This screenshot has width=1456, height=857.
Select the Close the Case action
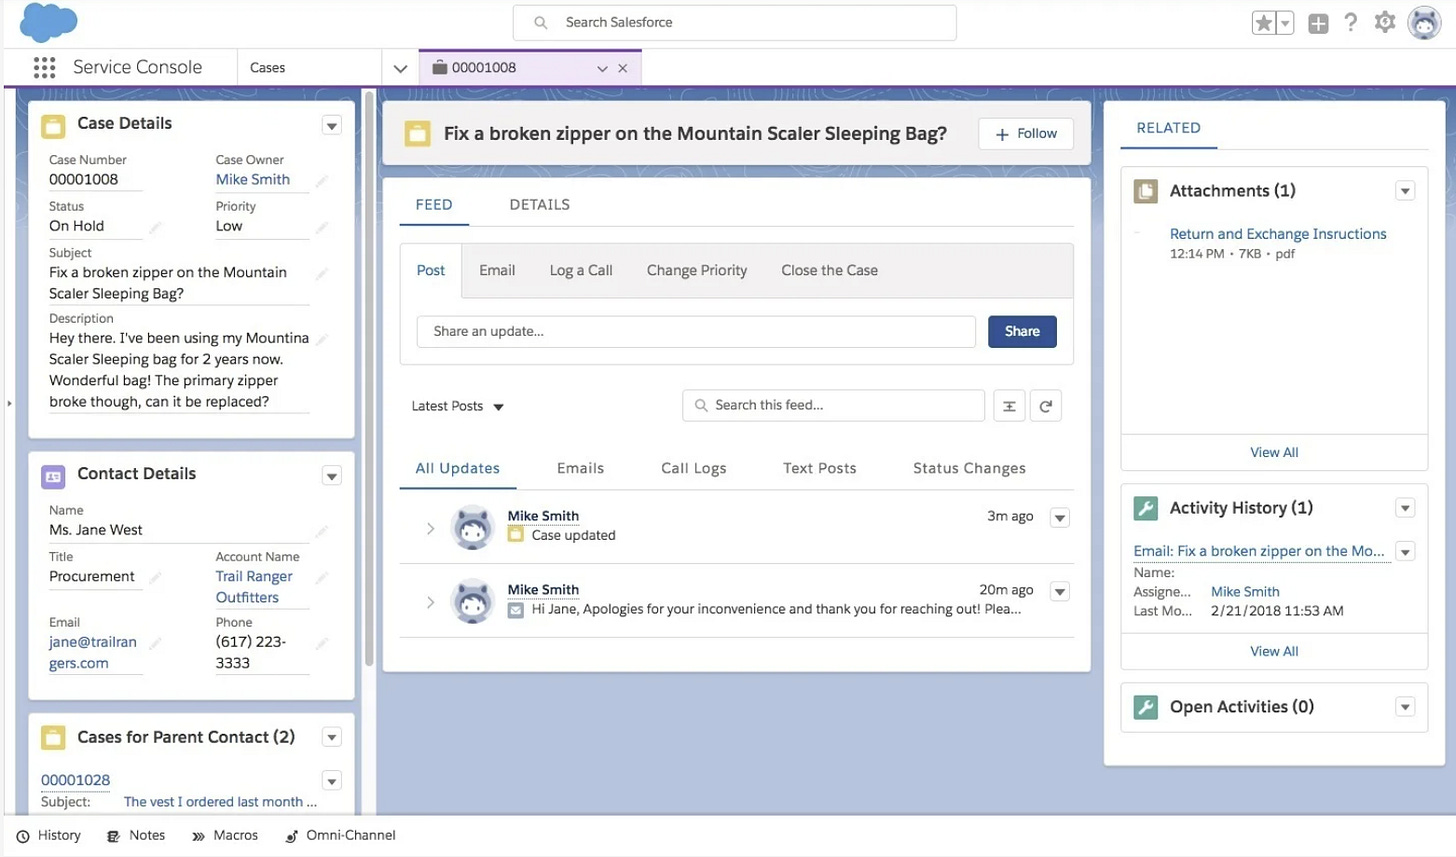(830, 270)
